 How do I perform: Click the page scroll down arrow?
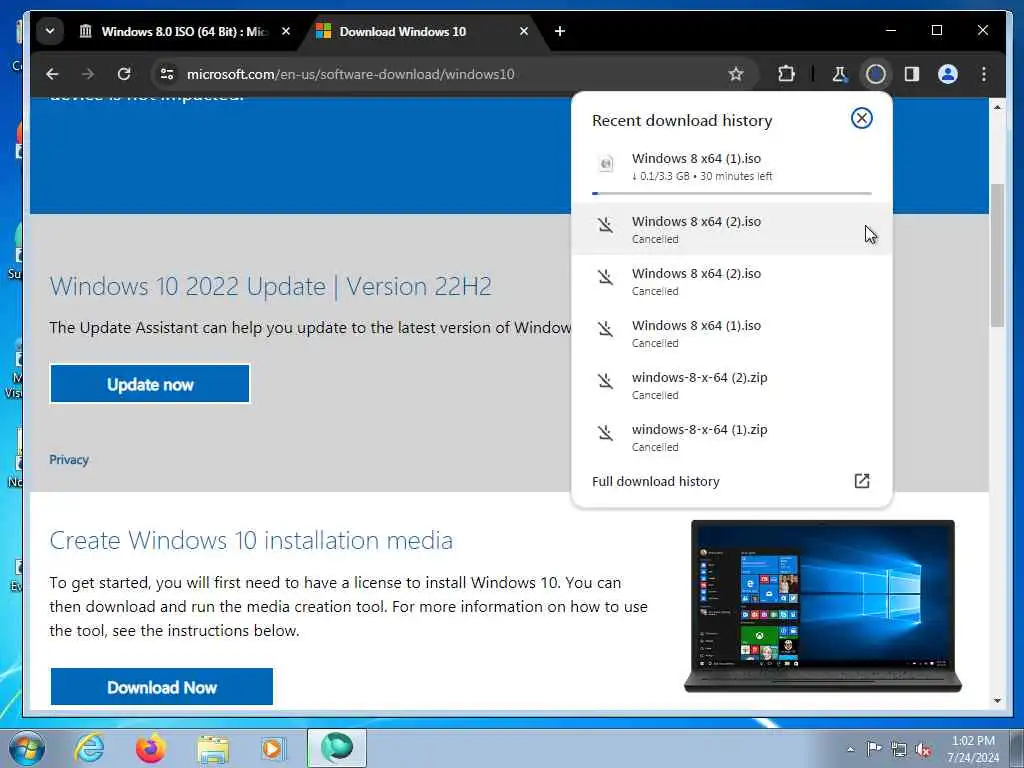(997, 701)
